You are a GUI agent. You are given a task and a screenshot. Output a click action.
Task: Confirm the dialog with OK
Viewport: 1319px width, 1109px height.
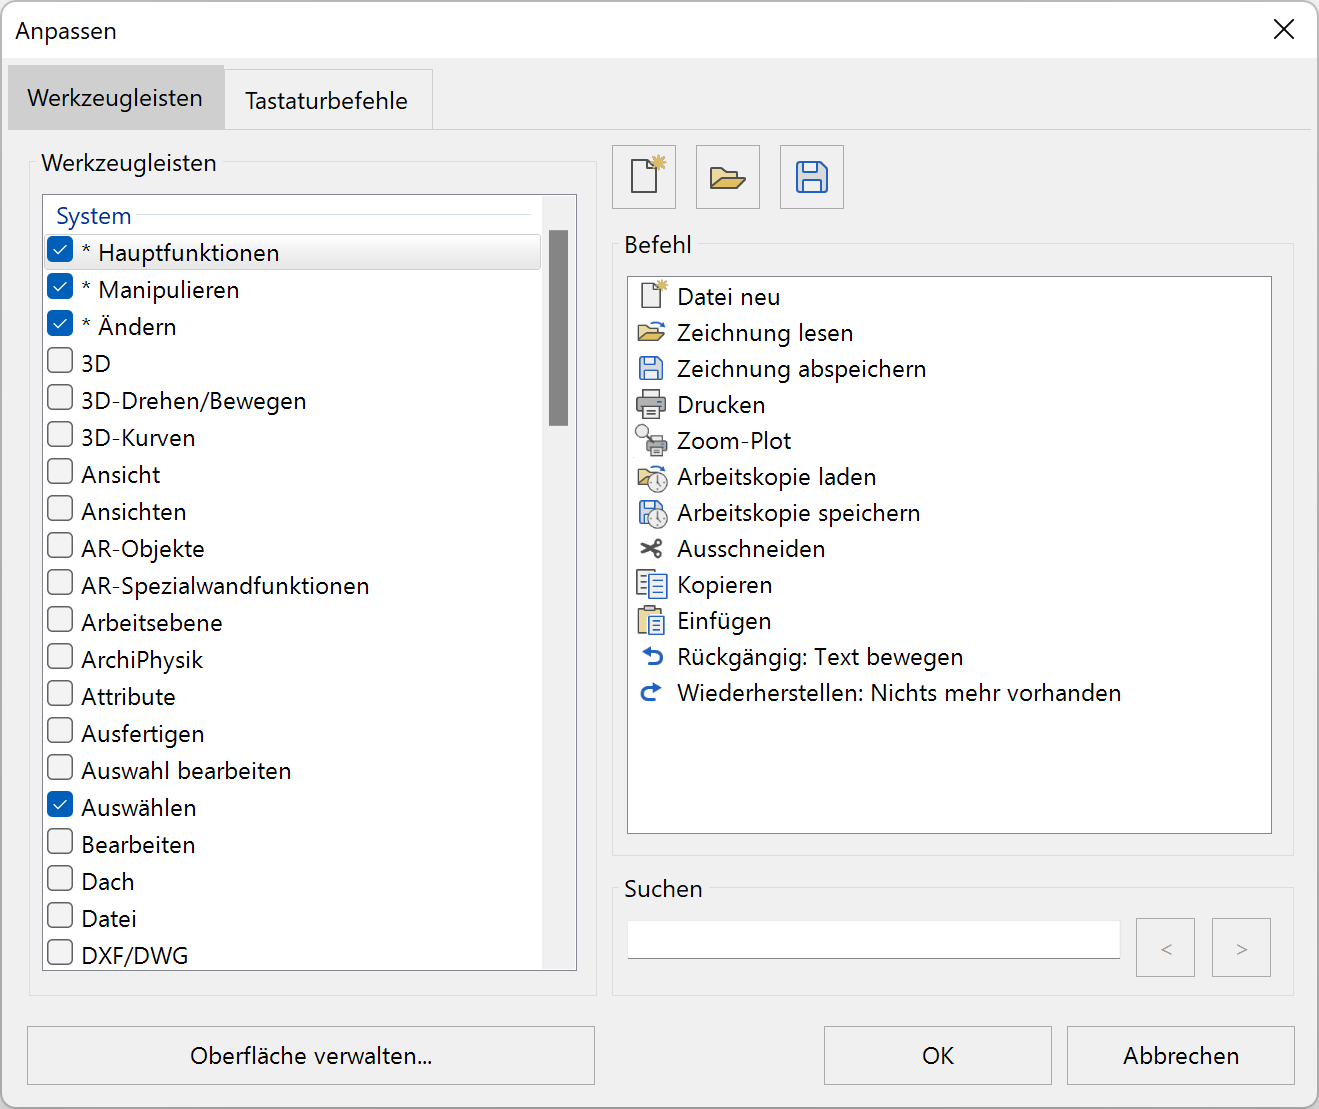936,1055
